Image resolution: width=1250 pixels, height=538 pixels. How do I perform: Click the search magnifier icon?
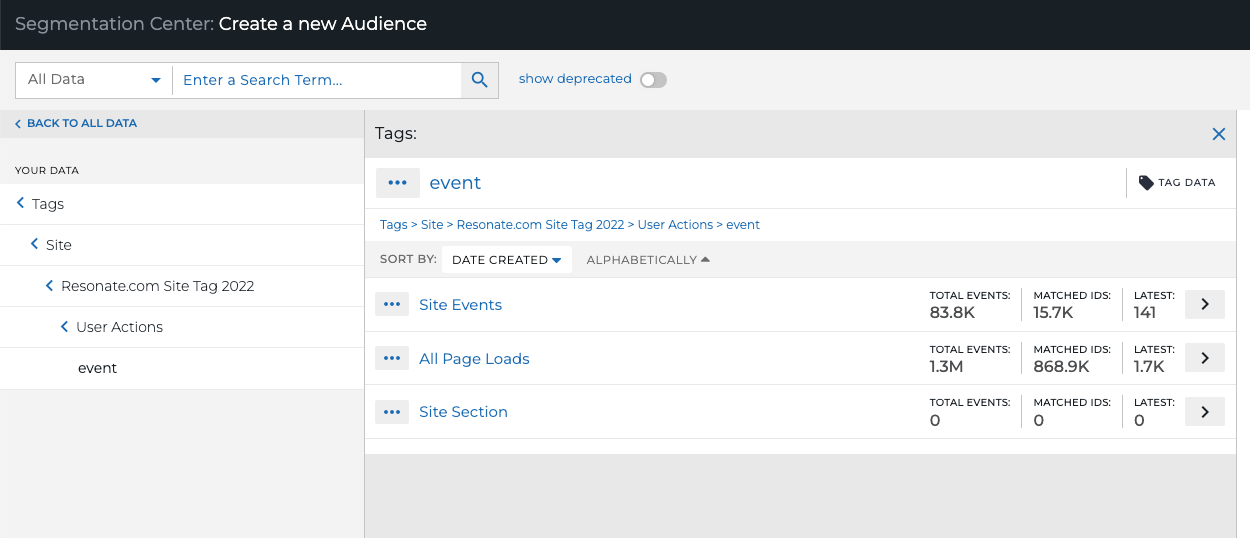tap(479, 80)
